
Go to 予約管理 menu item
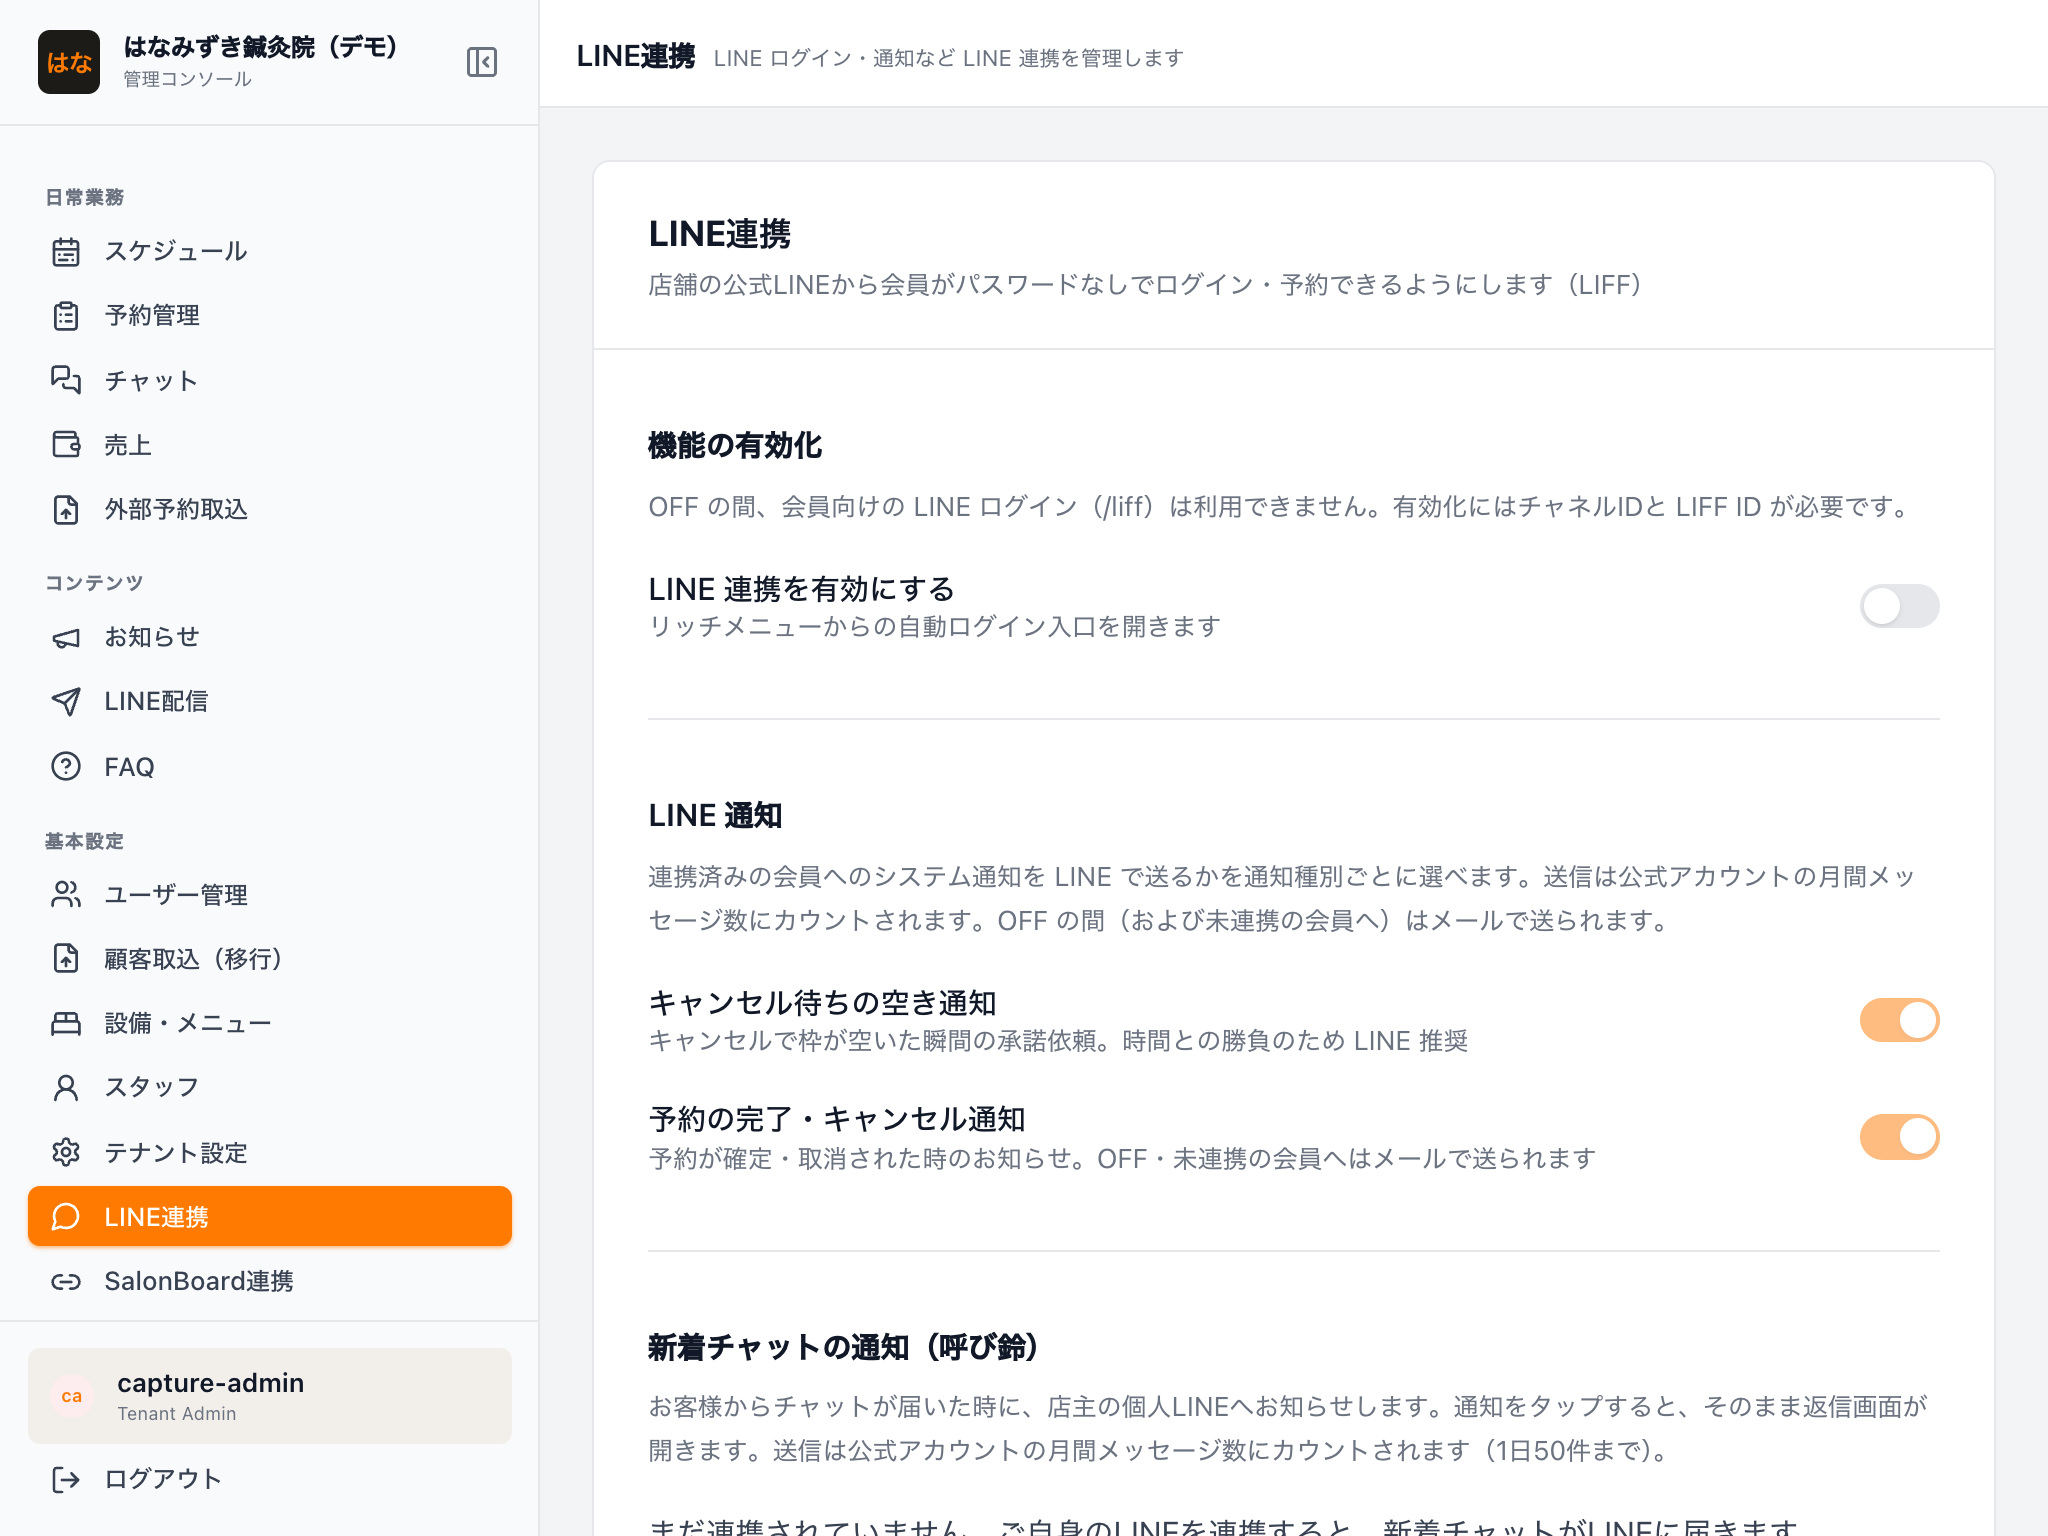270,316
